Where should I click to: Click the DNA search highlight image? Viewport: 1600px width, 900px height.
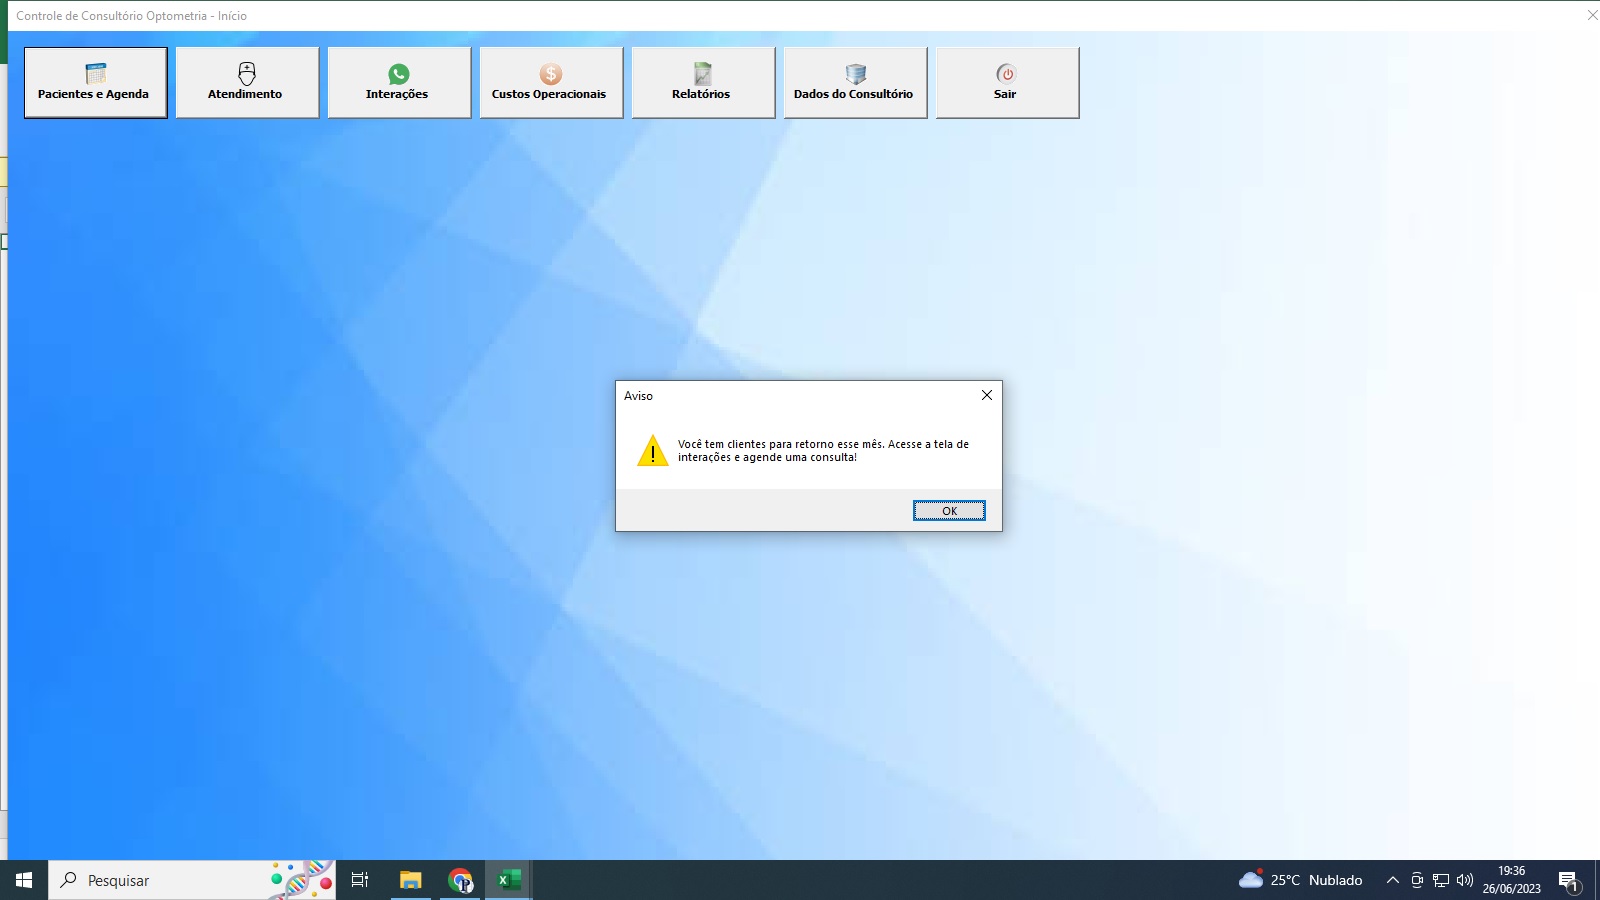(301, 880)
